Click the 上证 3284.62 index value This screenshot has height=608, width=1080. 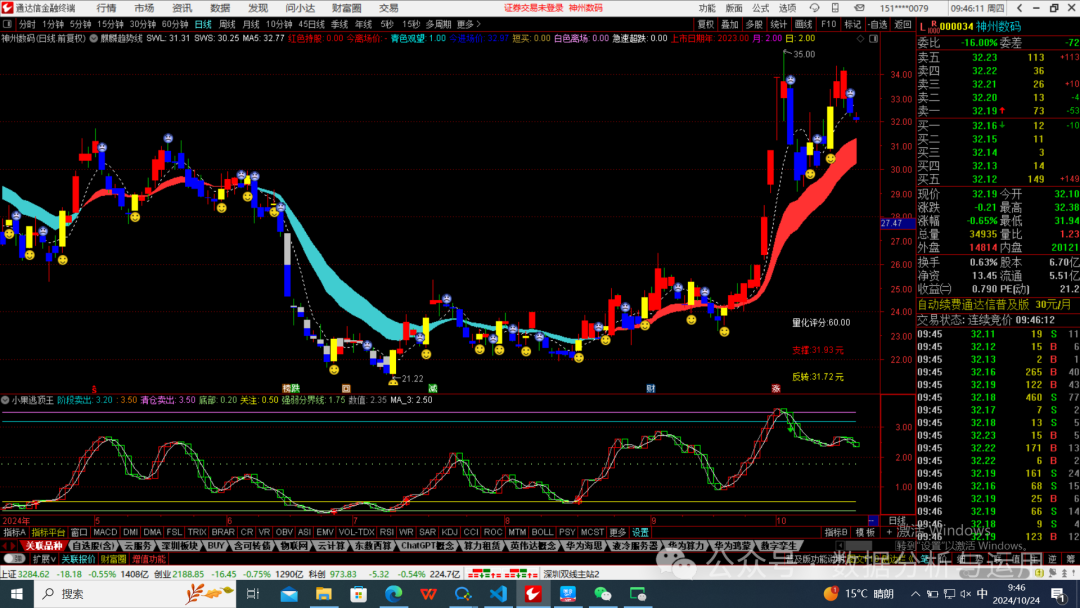pos(33,574)
